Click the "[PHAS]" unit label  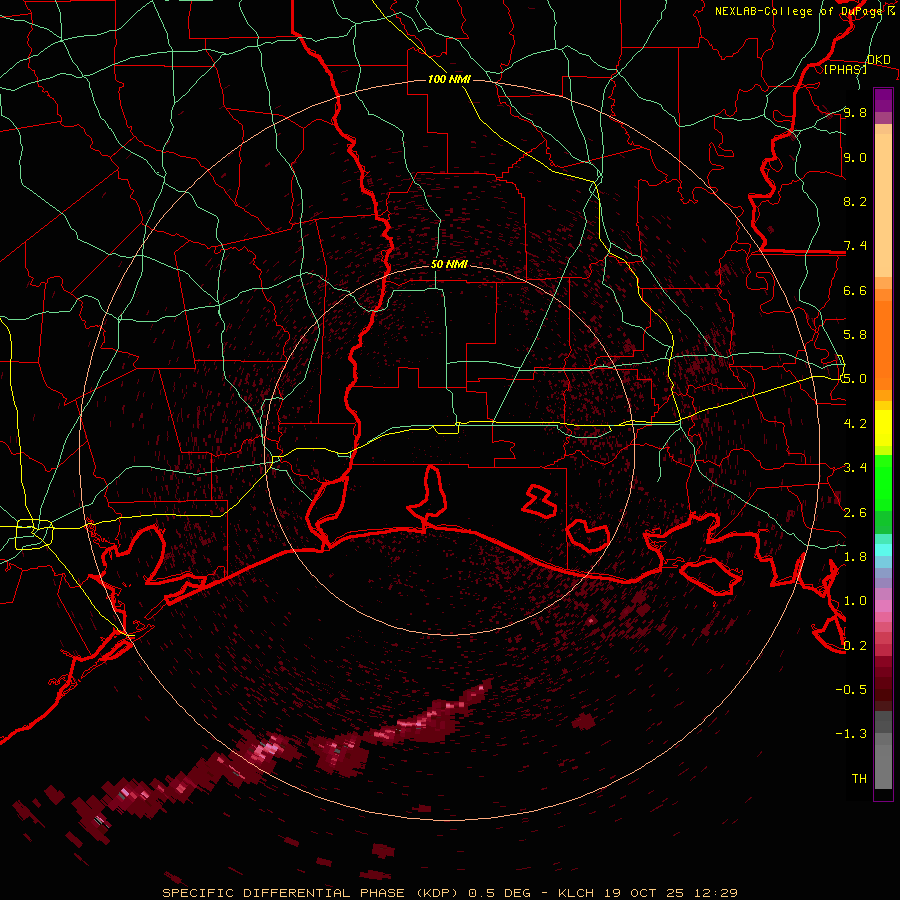[845, 69]
